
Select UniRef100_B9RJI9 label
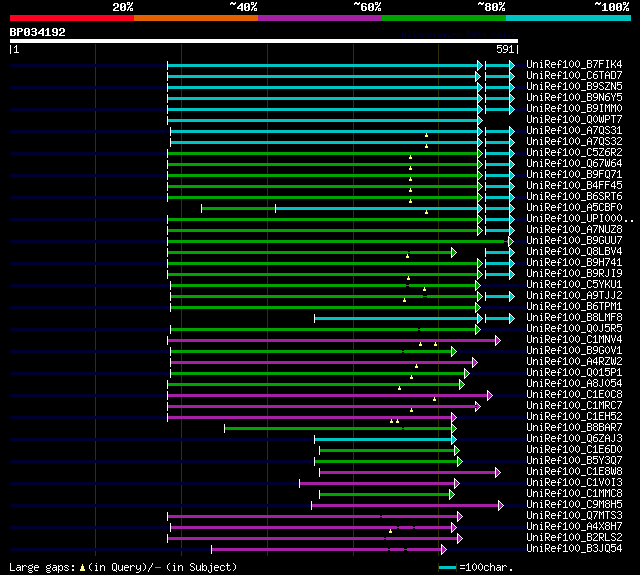coord(574,274)
